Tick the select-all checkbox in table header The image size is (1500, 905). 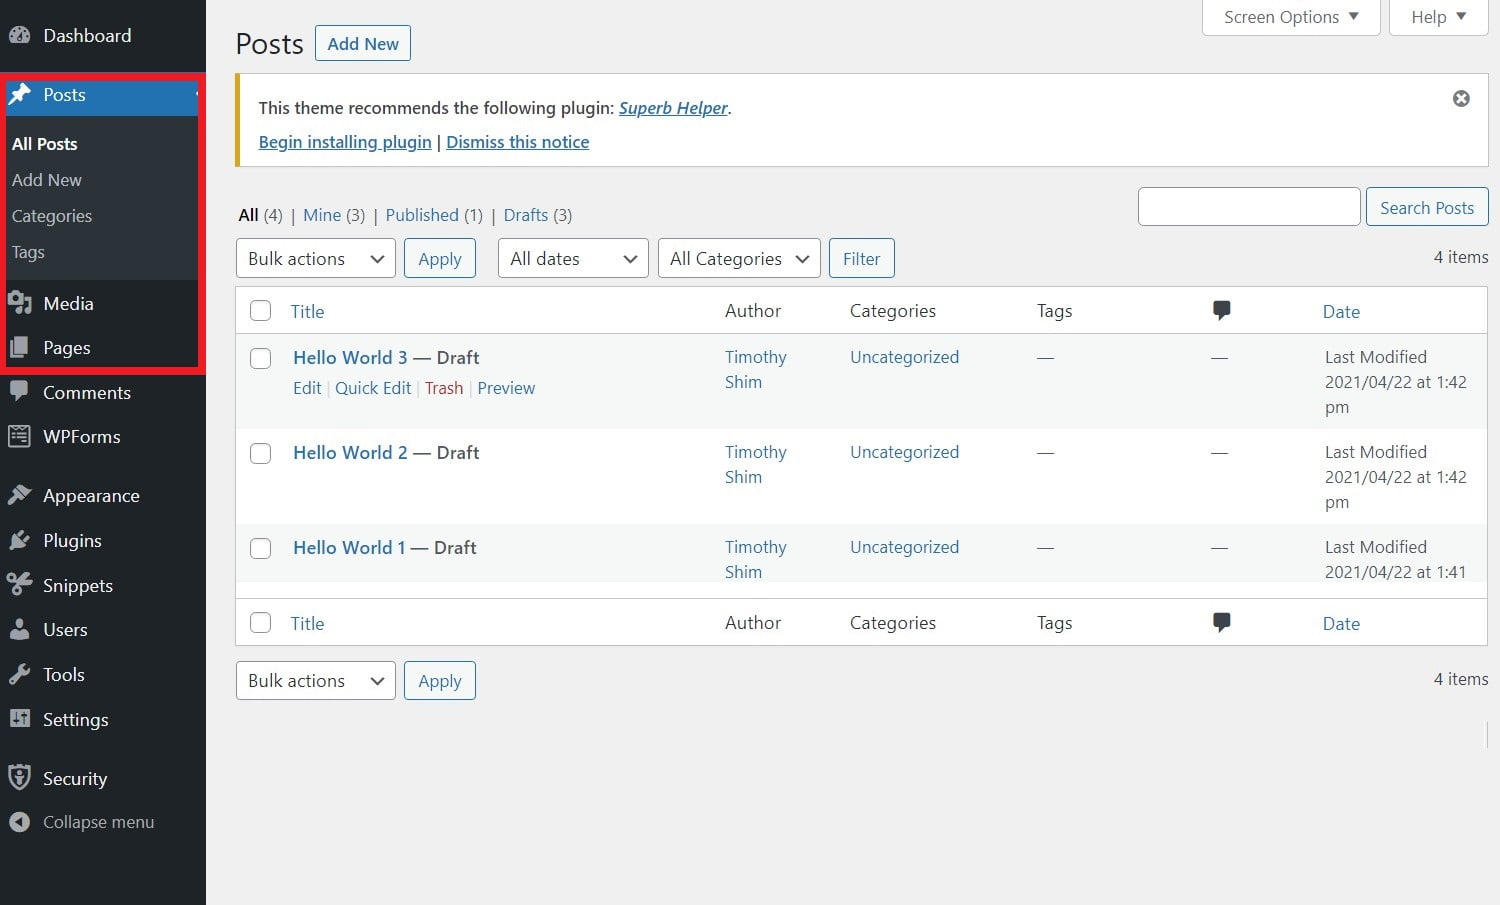260,310
